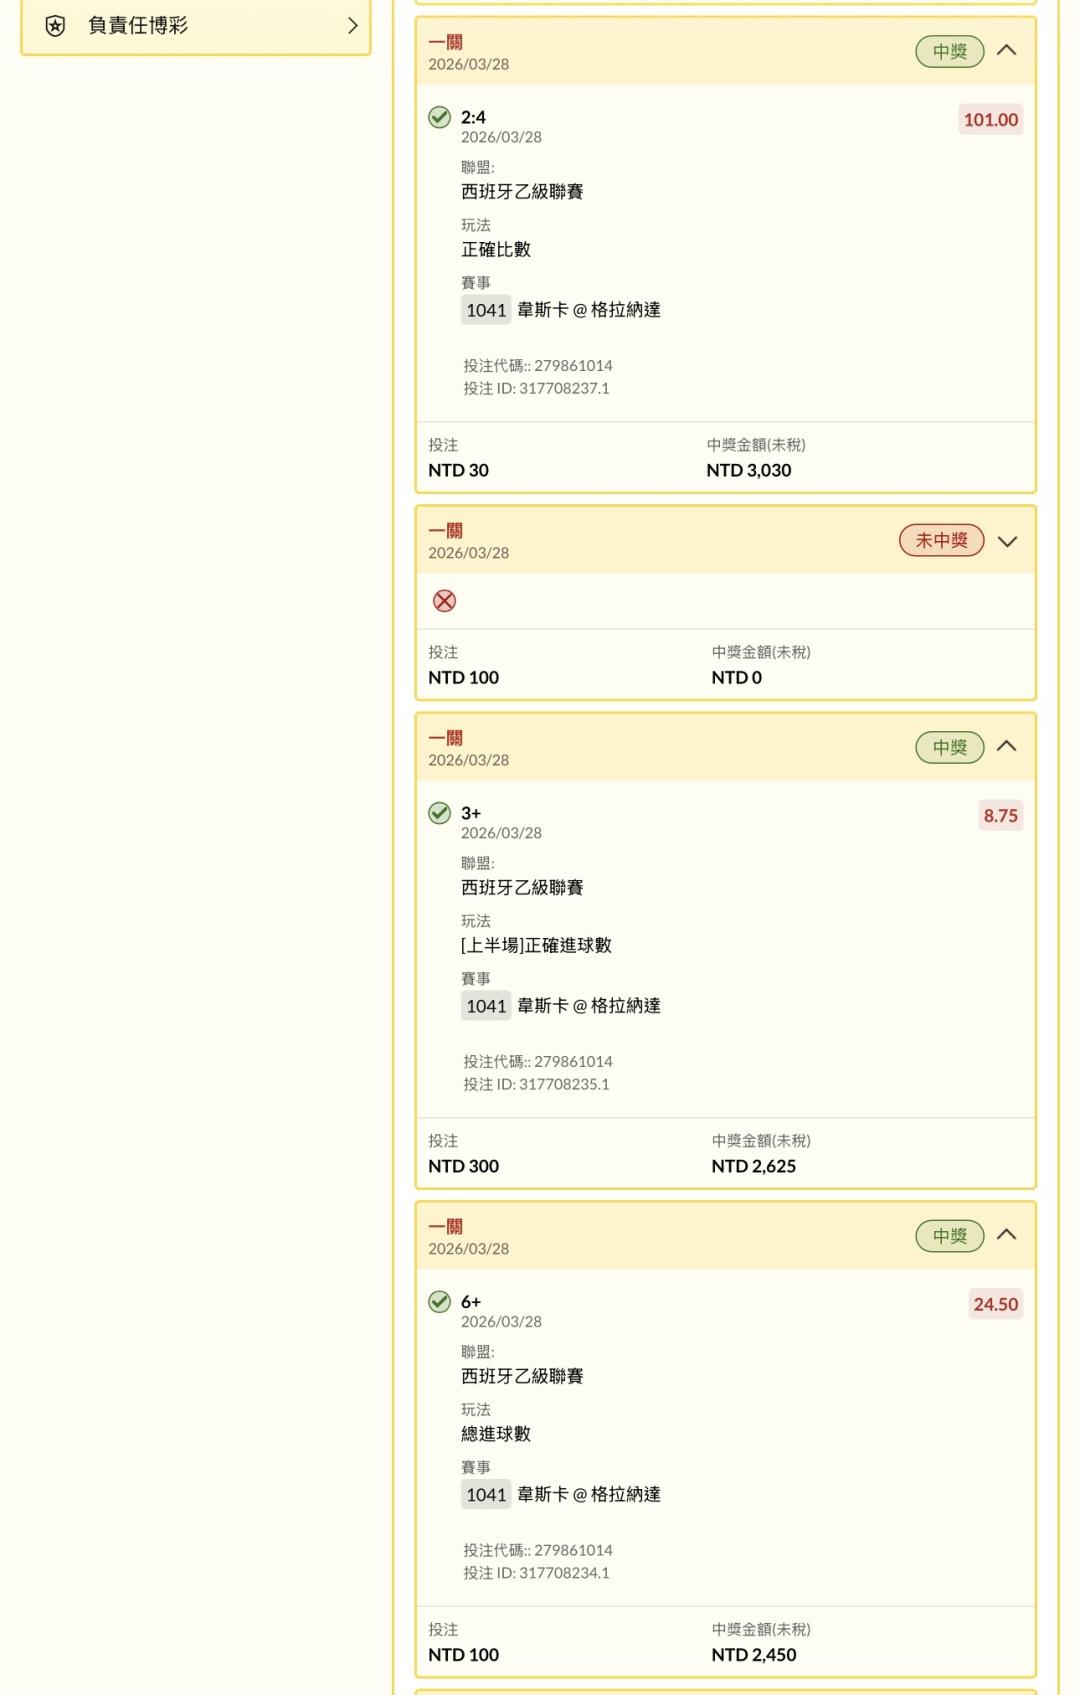The image size is (1080, 1695).
Task: Expand the 未中獎 NTD 100 bet card
Action: (x=1007, y=541)
